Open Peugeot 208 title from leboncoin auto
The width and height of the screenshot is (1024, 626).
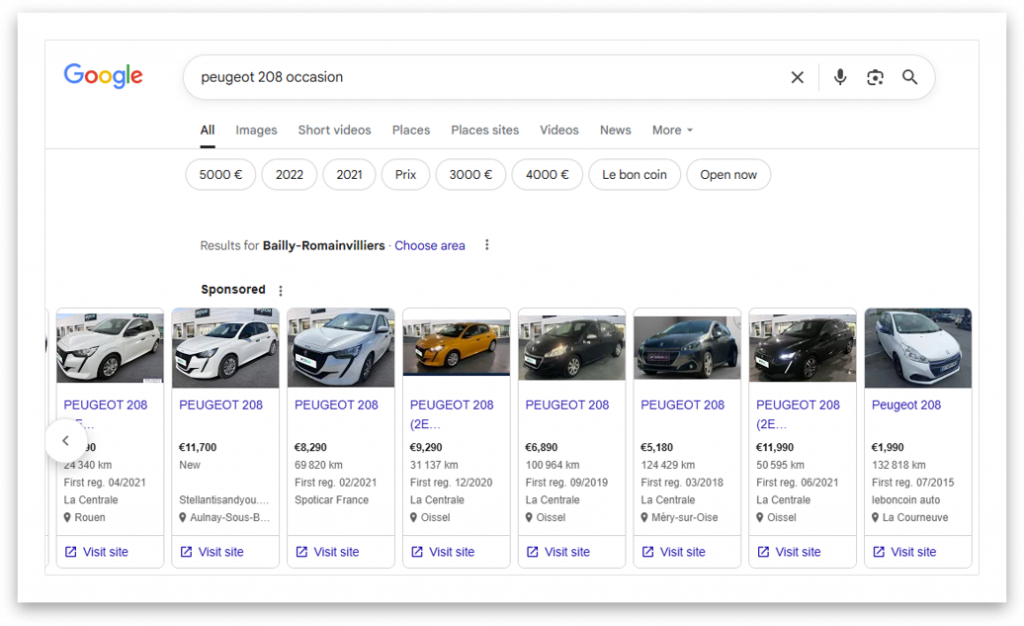tap(906, 405)
